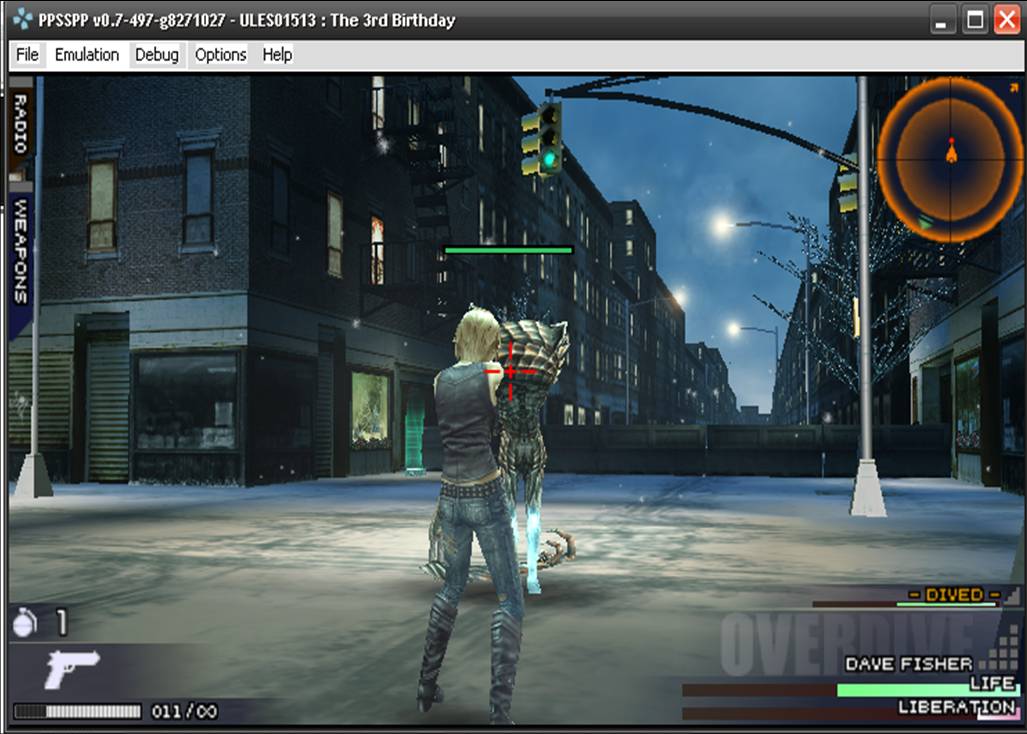The width and height of the screenshot is (1027, 734).
Task: Click the orange circular radar minimap
Action: 950,158
